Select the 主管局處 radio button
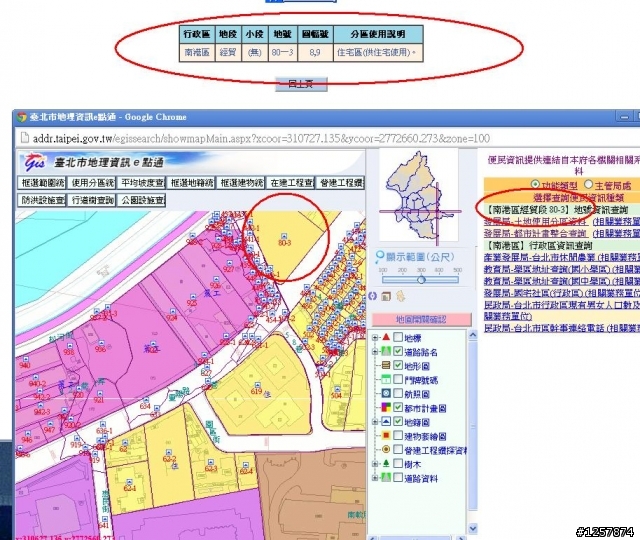Viewport: 640px width, 540px height. [x=588, y=184]
